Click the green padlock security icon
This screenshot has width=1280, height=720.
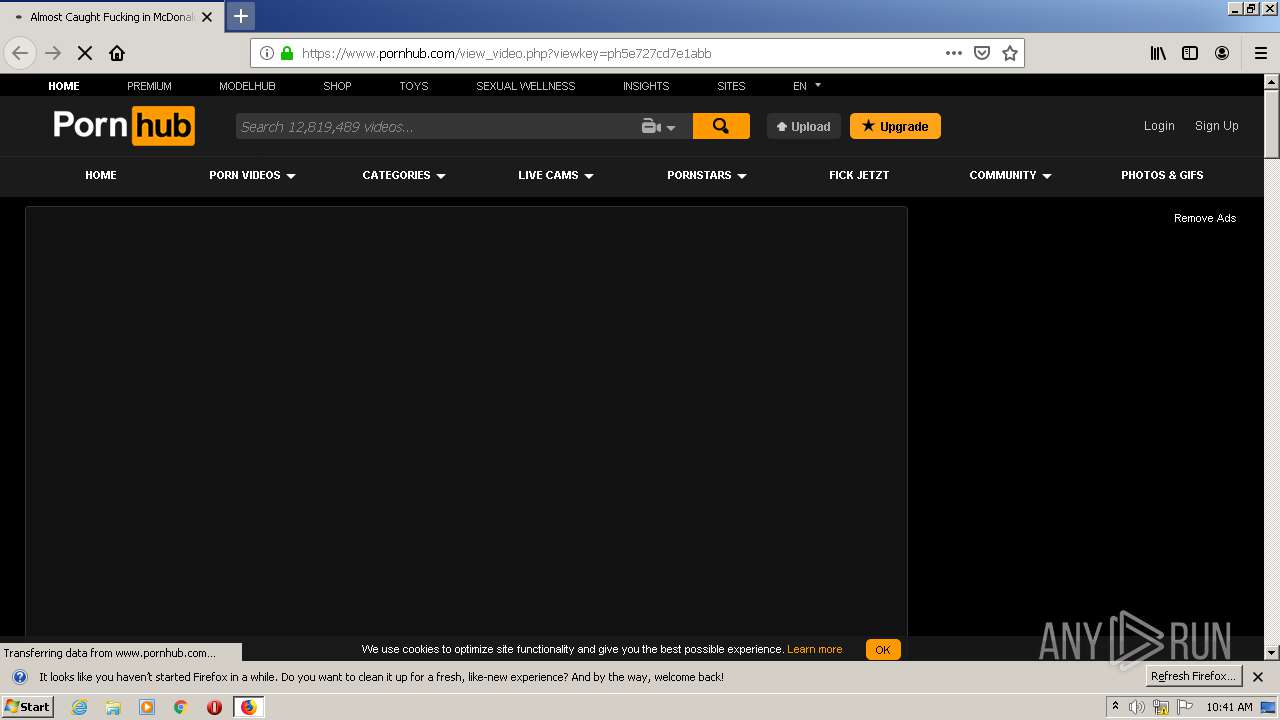[x=287, y=53]
